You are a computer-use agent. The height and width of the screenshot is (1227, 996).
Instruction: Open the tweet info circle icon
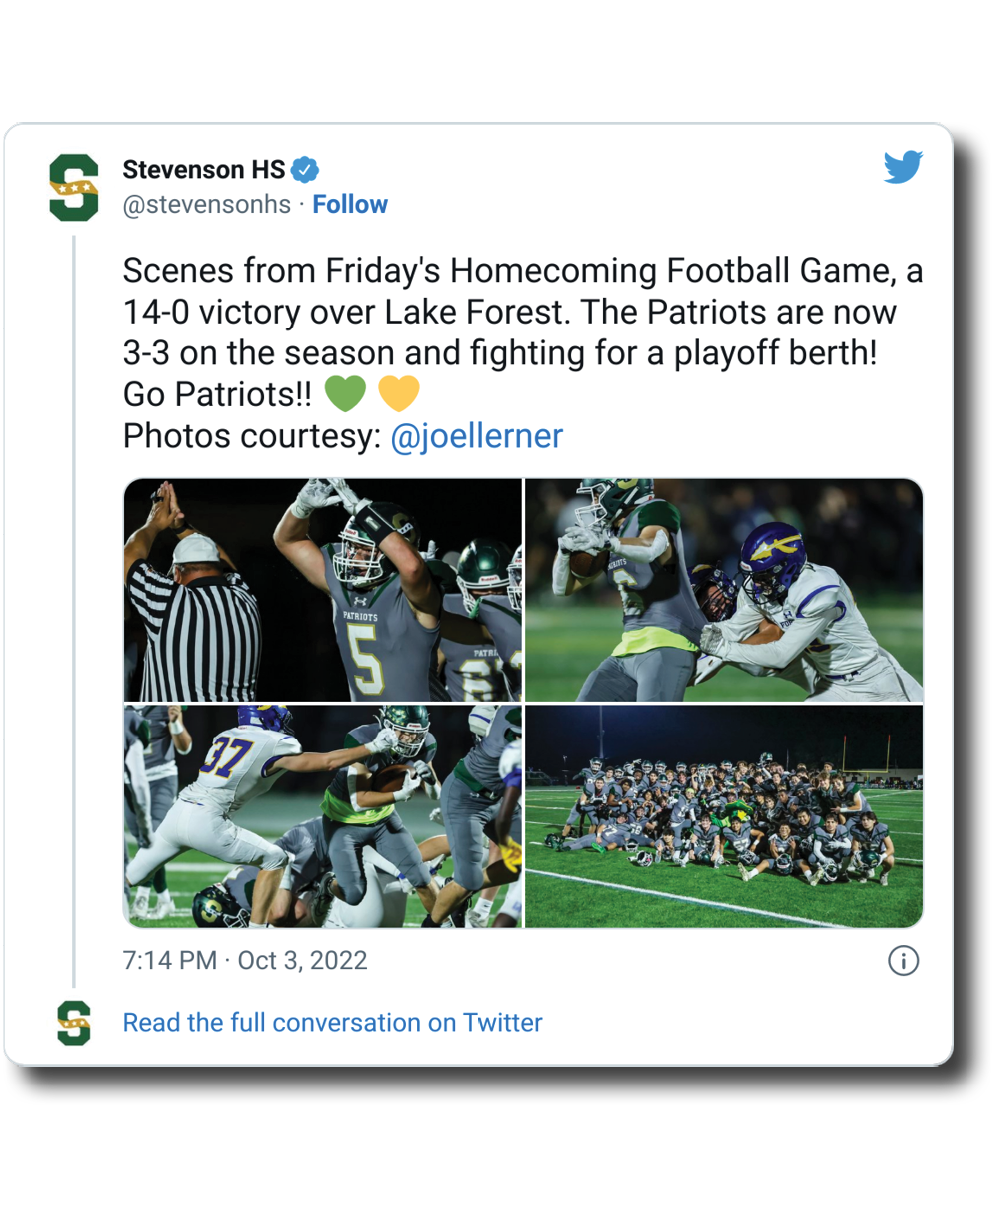903,961
